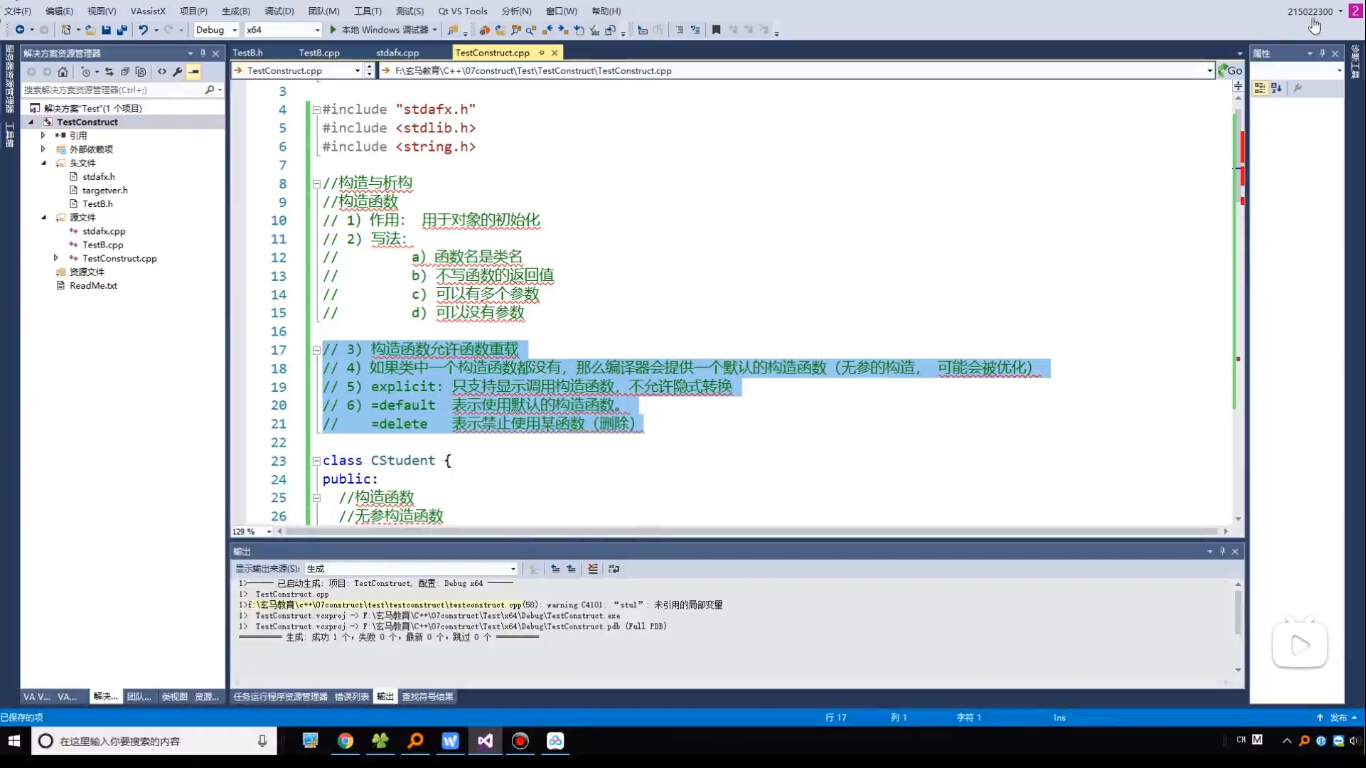
Task: Click the vertical scrollbar of the code editor
Action: (1239, 300)
